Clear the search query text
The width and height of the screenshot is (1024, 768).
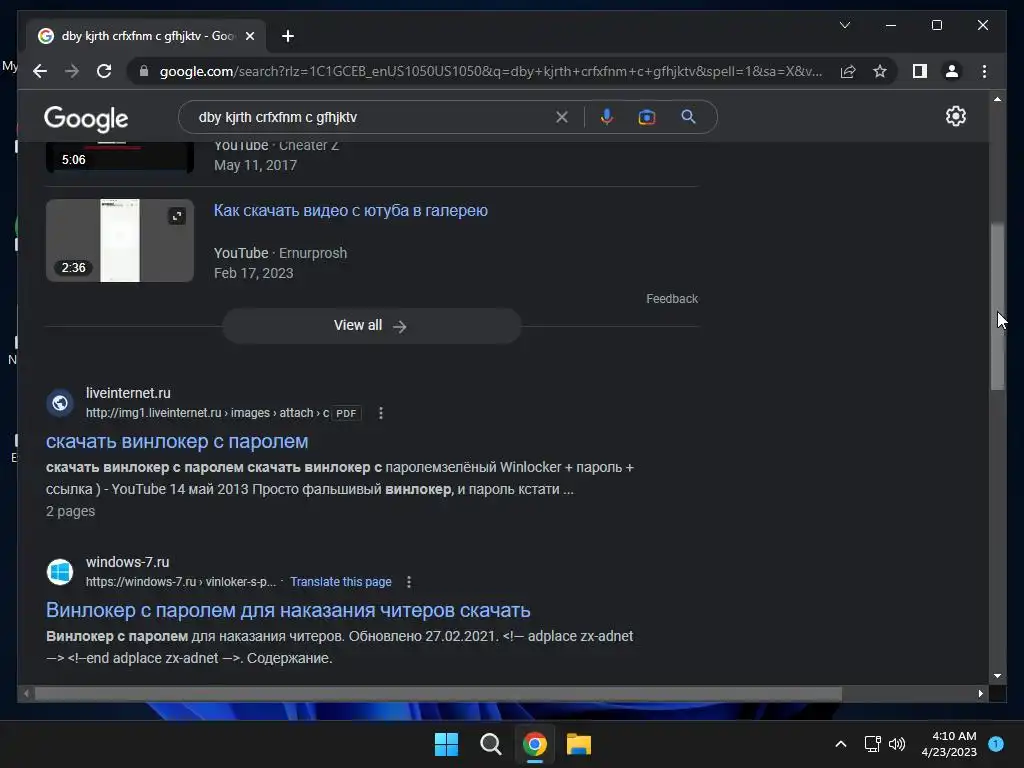(x=562, y=117)
